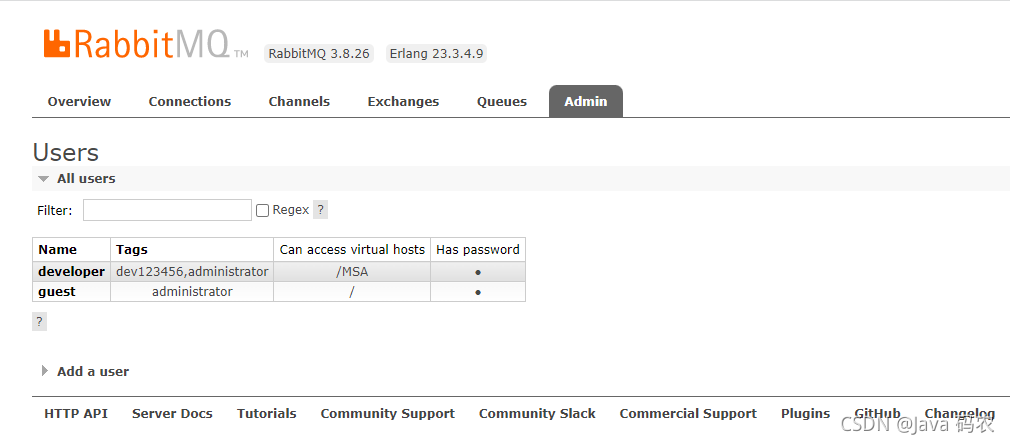This screenshot has height=444, width=1010.
Task: Click the /MSA virtual host cell
Action: point(352,272)
